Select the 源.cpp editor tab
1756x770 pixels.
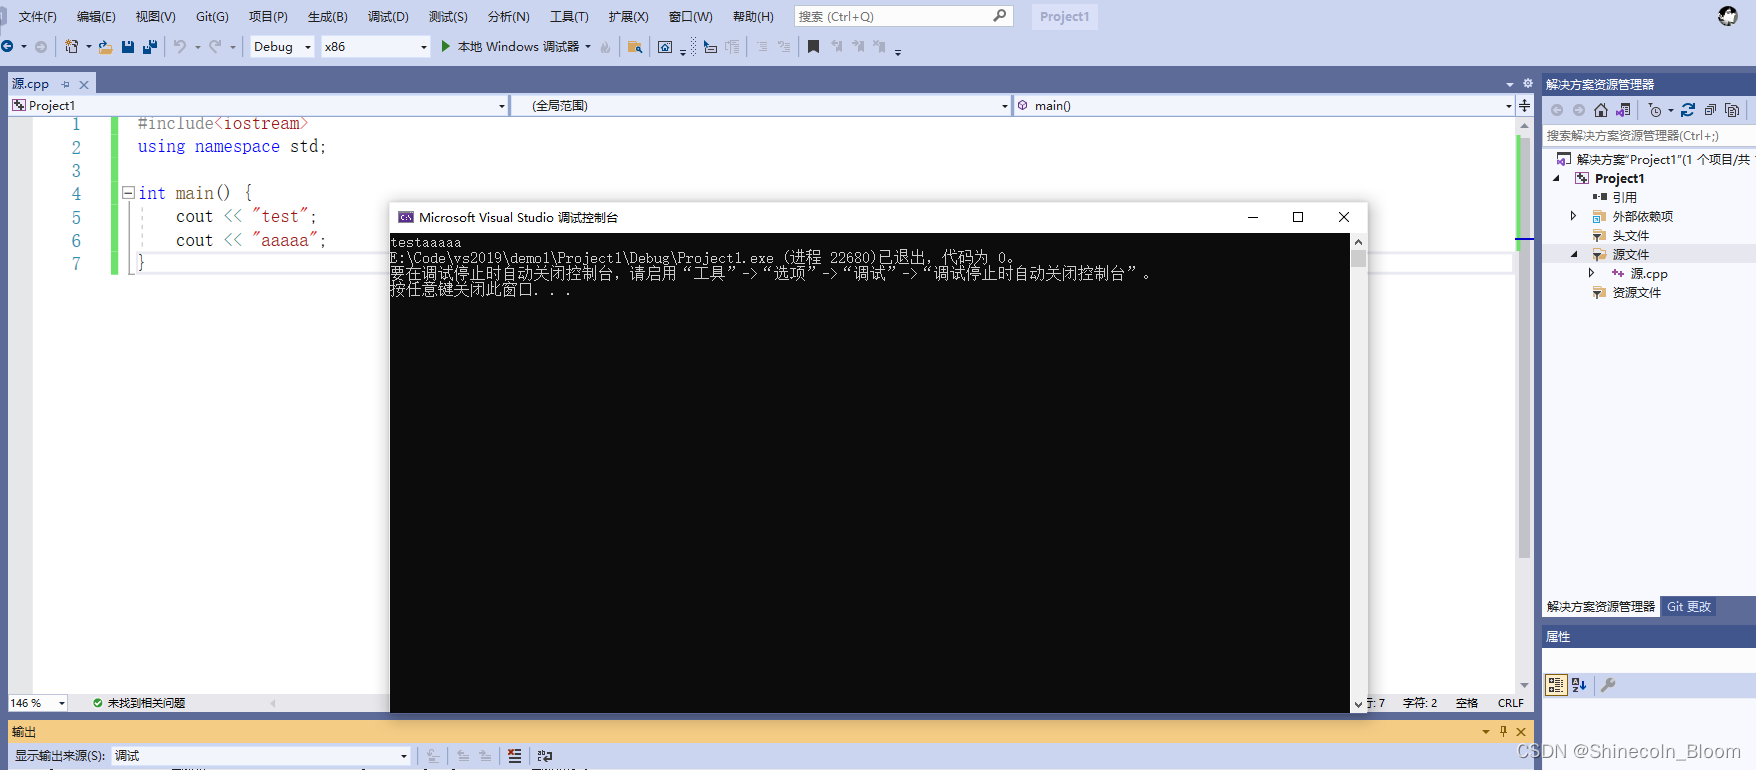click(30, 84)
